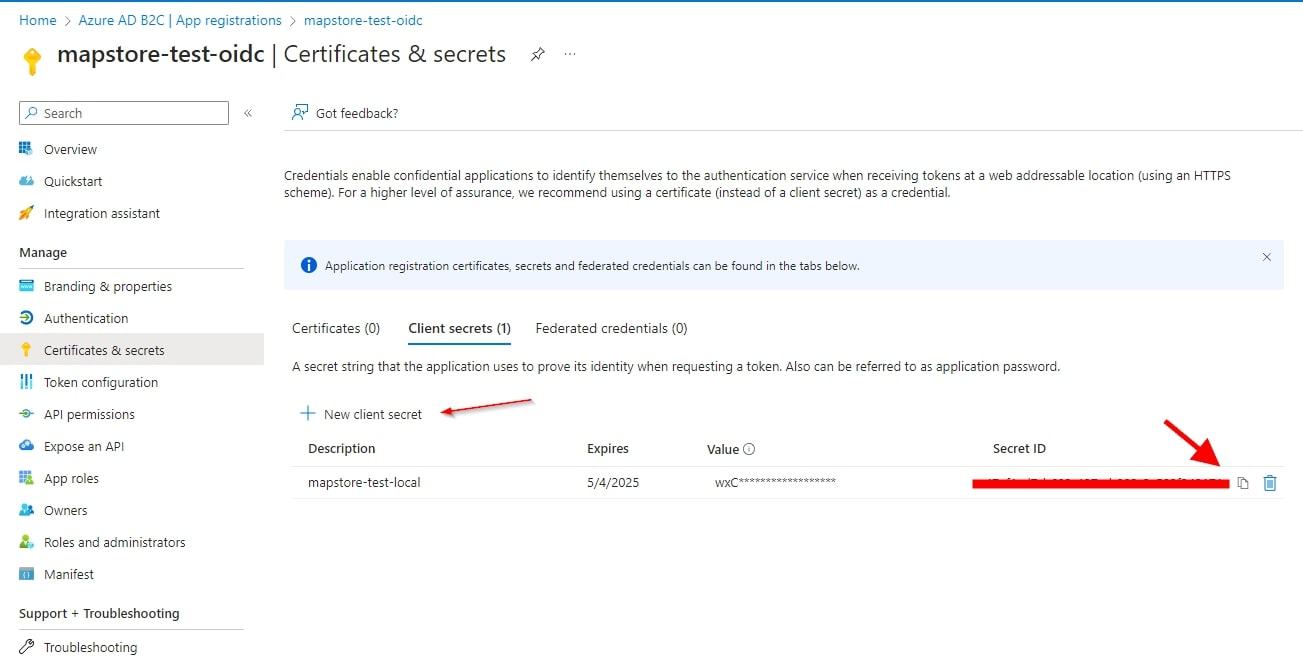The height and width of the screenshot is (657, 1303).
Task: Open the Integration assistant
Action: (x=102, y=213)
